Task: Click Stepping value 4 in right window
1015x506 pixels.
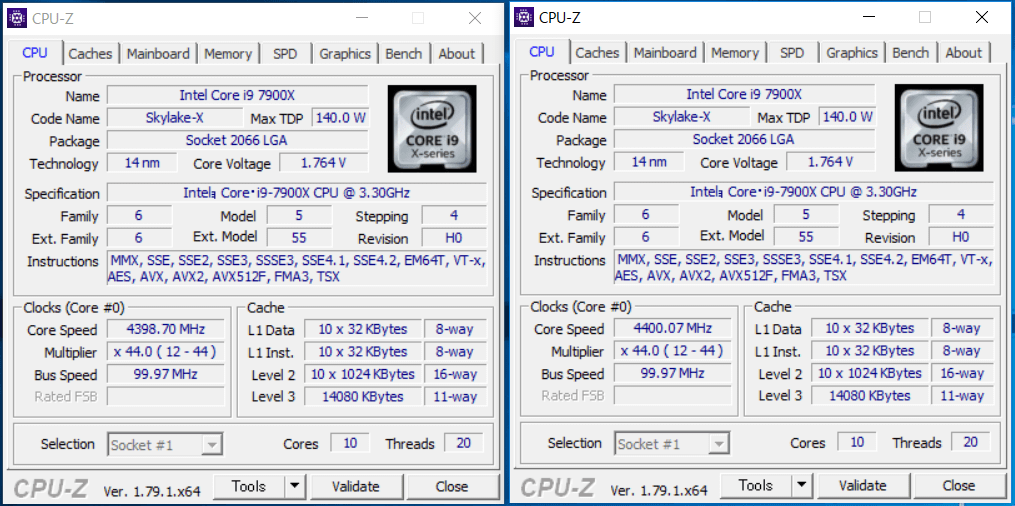Action: point(961,214)
